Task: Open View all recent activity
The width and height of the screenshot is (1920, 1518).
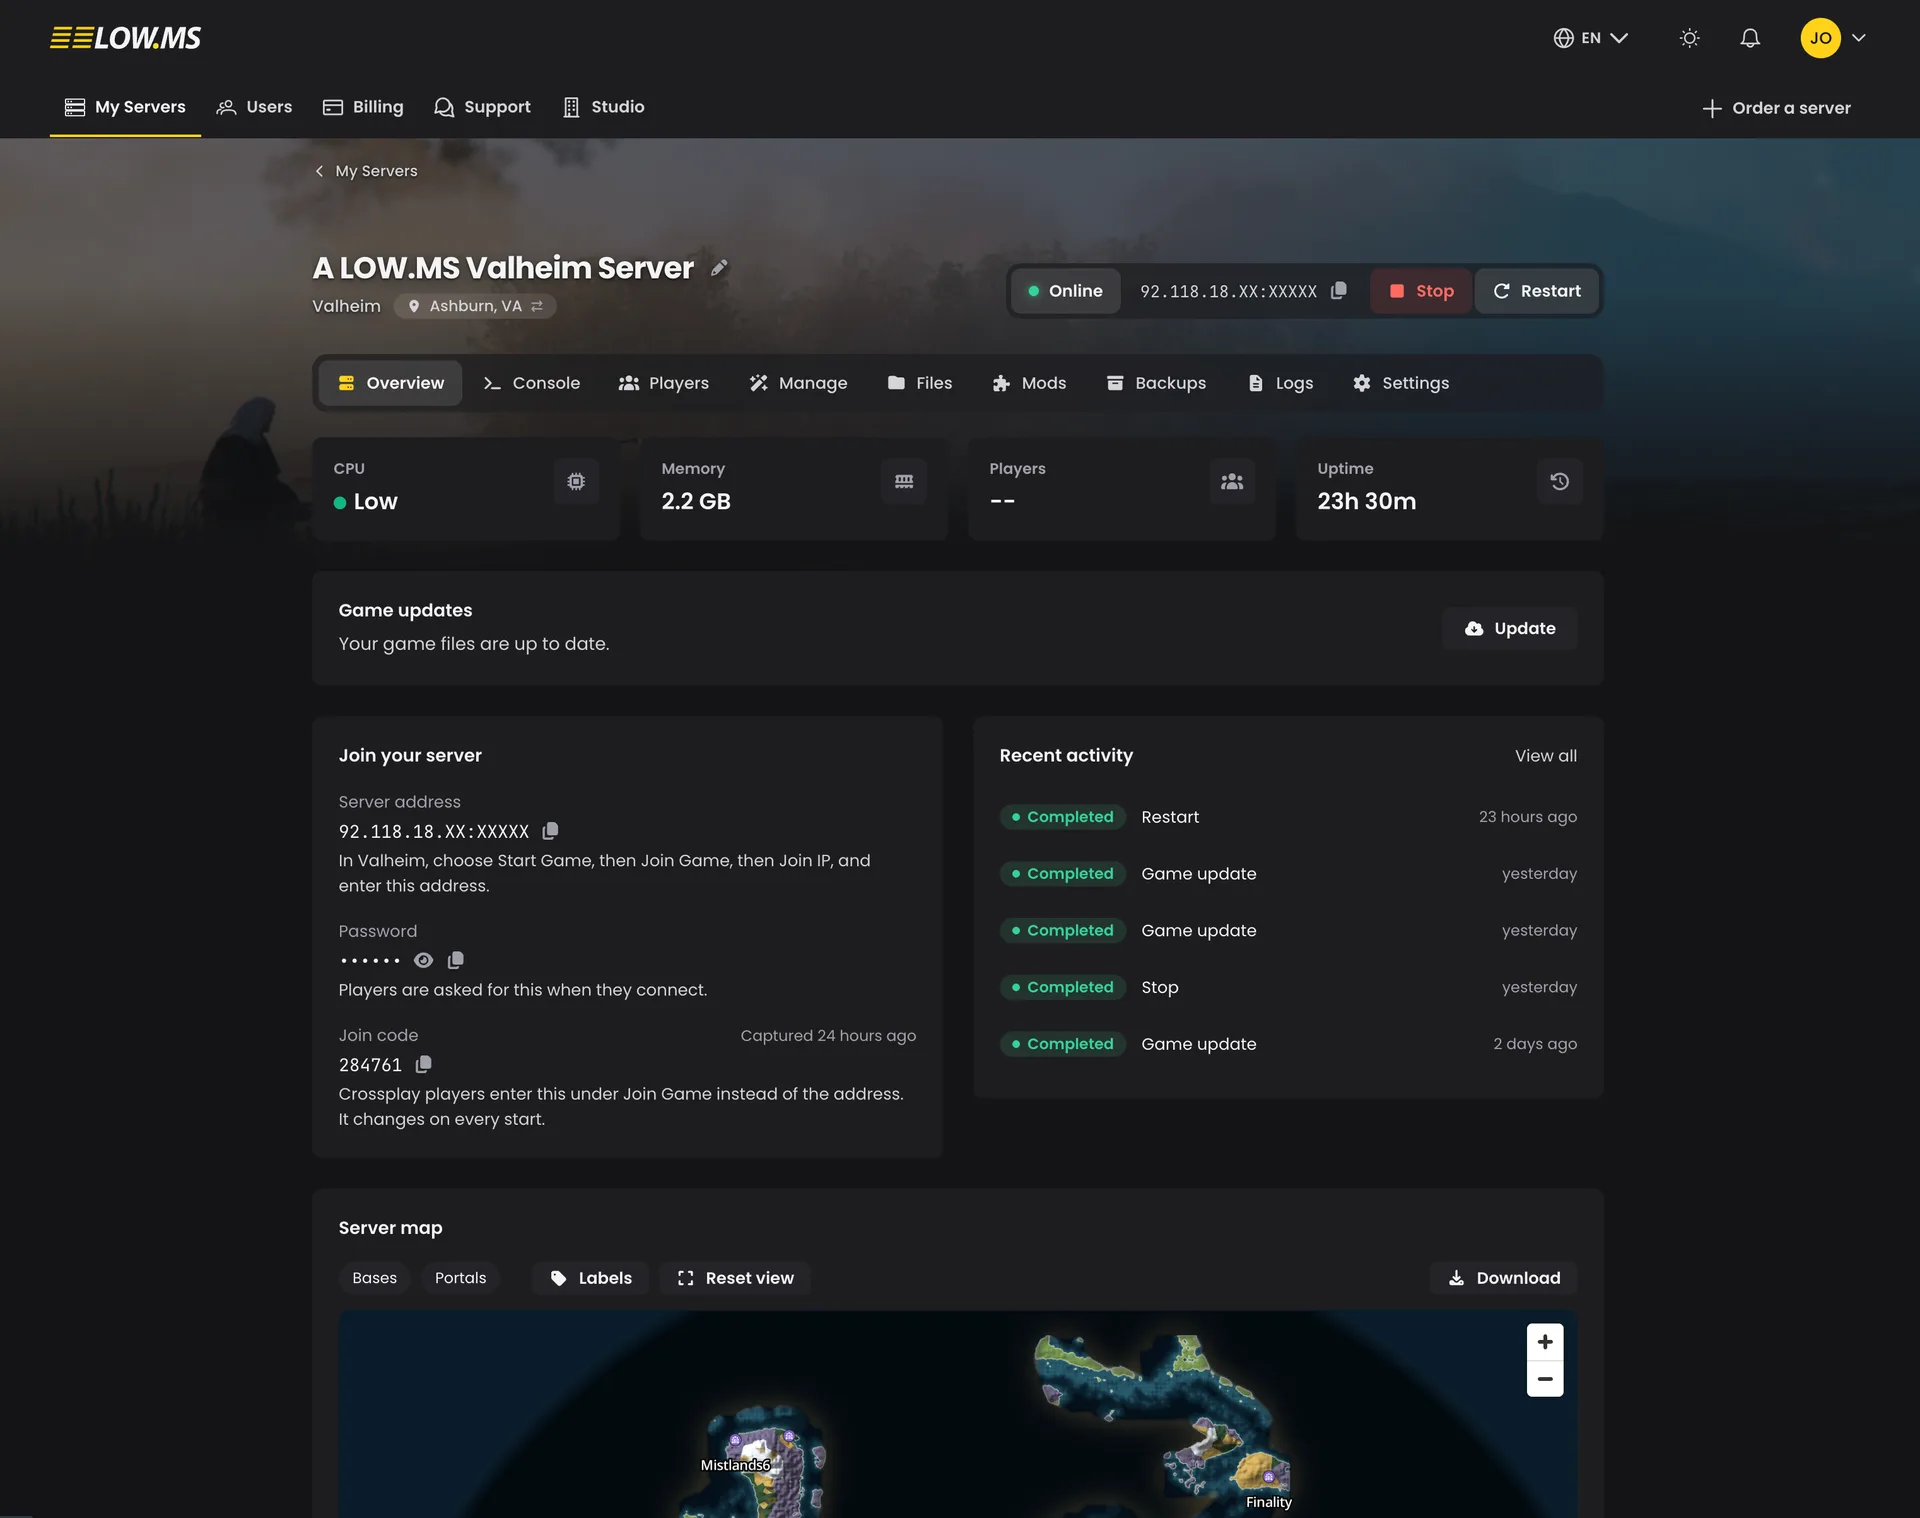Action: (x=1545, y=756)
